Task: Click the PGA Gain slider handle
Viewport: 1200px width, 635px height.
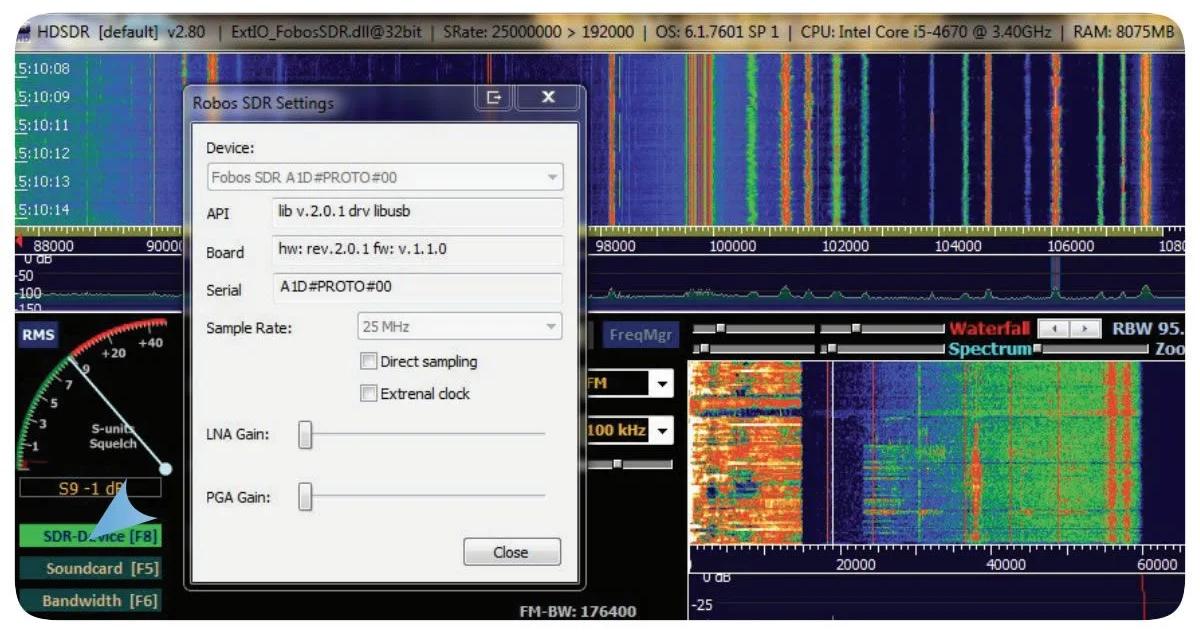Action: [306, 496]
